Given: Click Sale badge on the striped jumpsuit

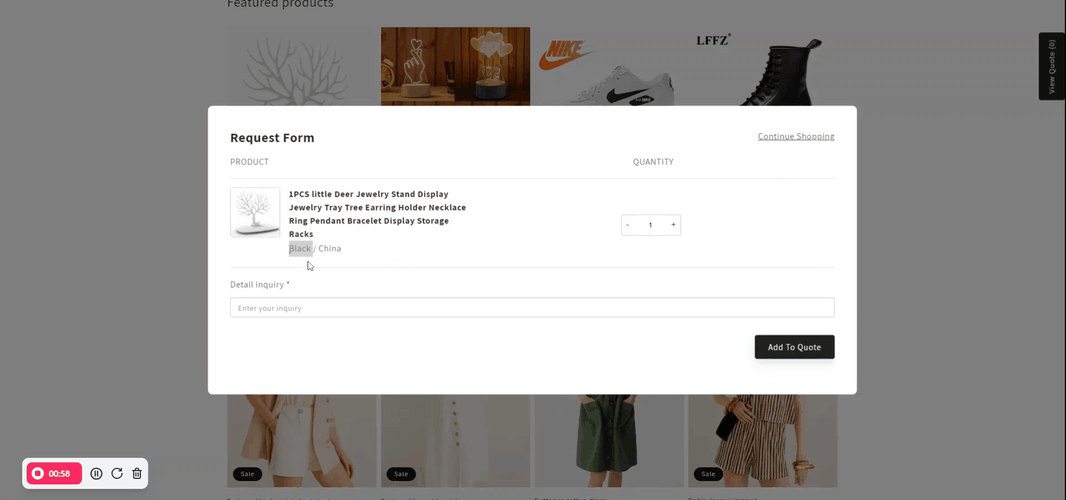Looking at the screenshot, I should pyautogui.click(x=708, y=473).
